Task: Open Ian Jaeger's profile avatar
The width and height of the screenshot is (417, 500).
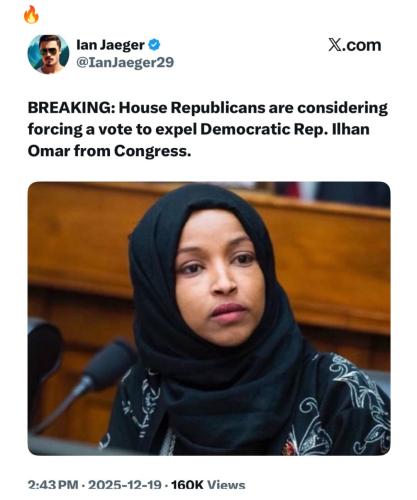Action: [48, 54]
